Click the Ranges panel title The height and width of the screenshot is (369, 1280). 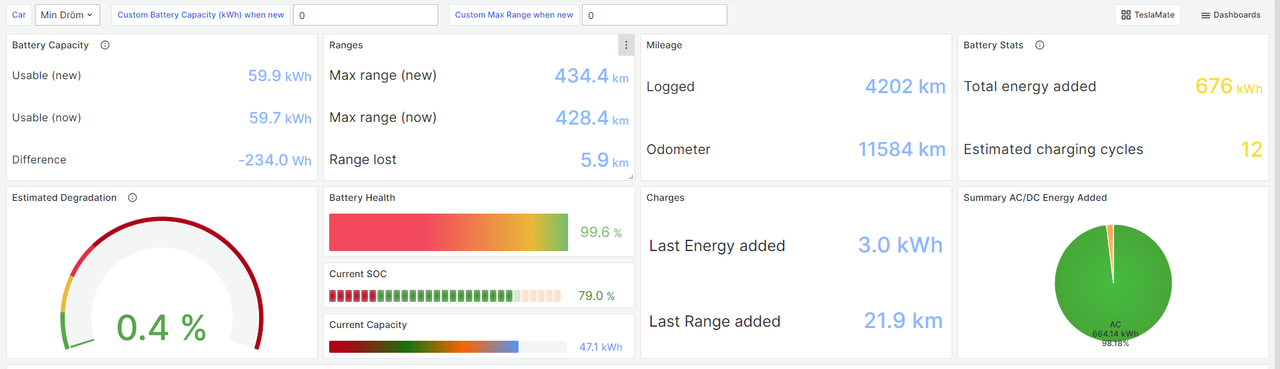(346, 45)
